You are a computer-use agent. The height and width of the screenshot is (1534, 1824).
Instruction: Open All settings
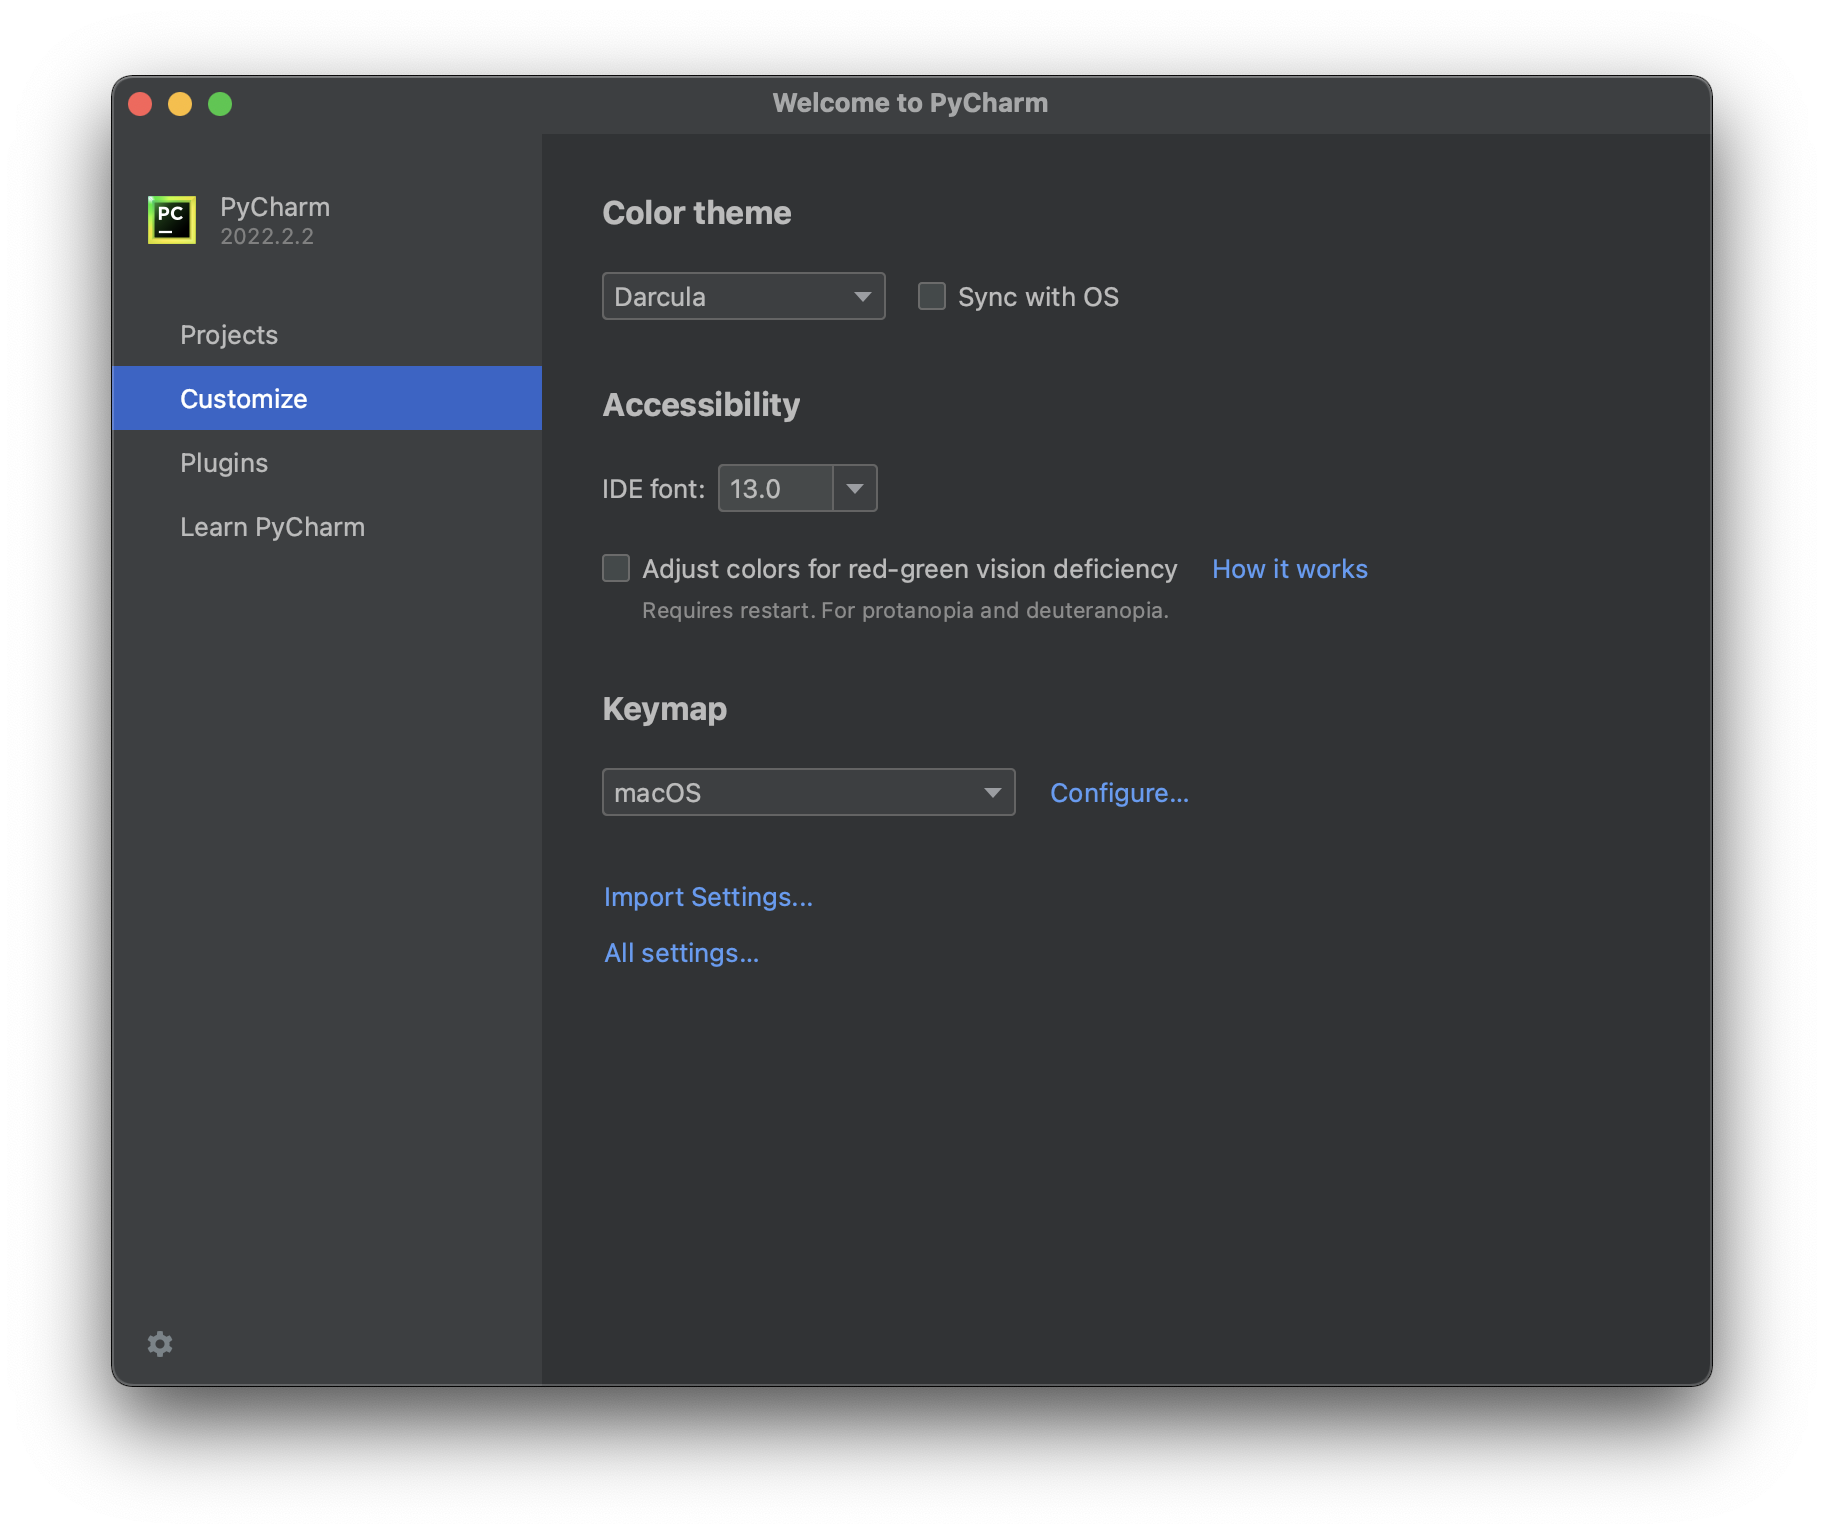(x=681, y=952)
